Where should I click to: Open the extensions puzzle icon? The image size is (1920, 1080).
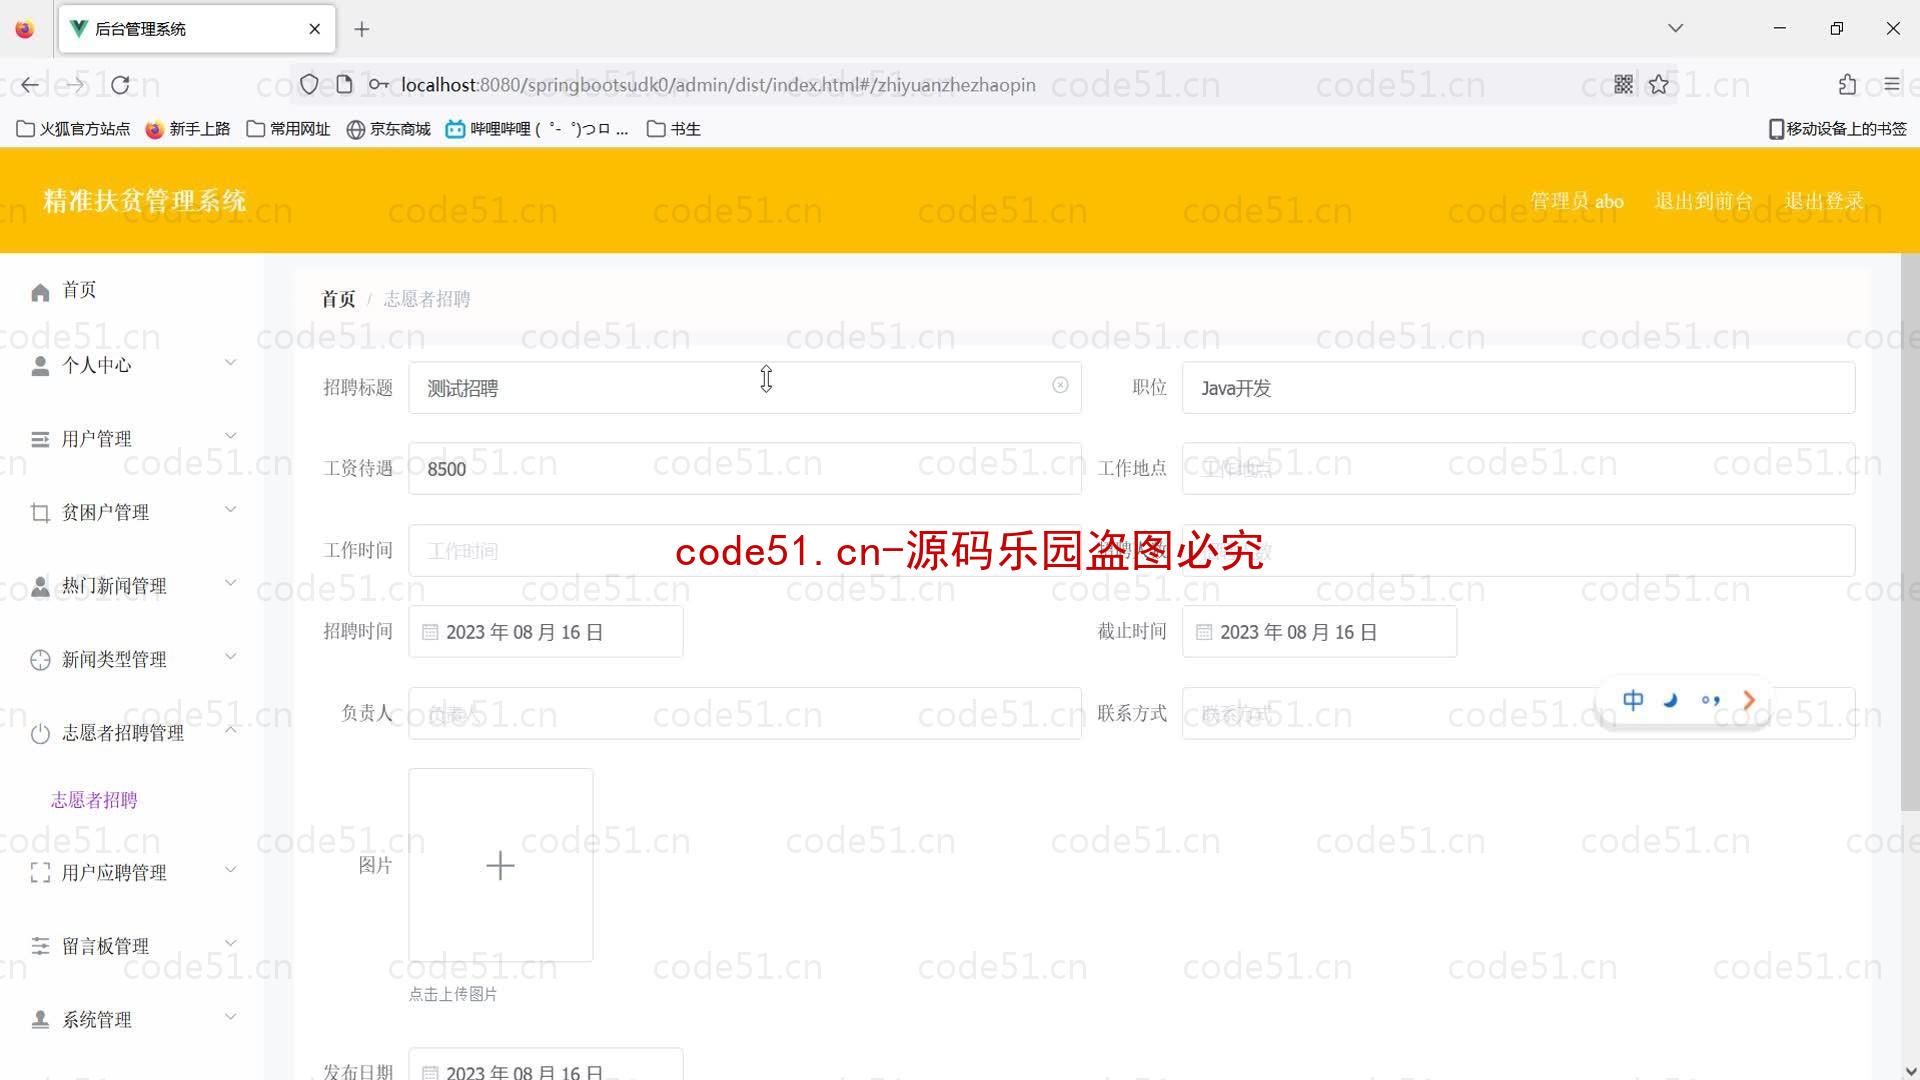pyautogui.click(x=1847, y=85)
